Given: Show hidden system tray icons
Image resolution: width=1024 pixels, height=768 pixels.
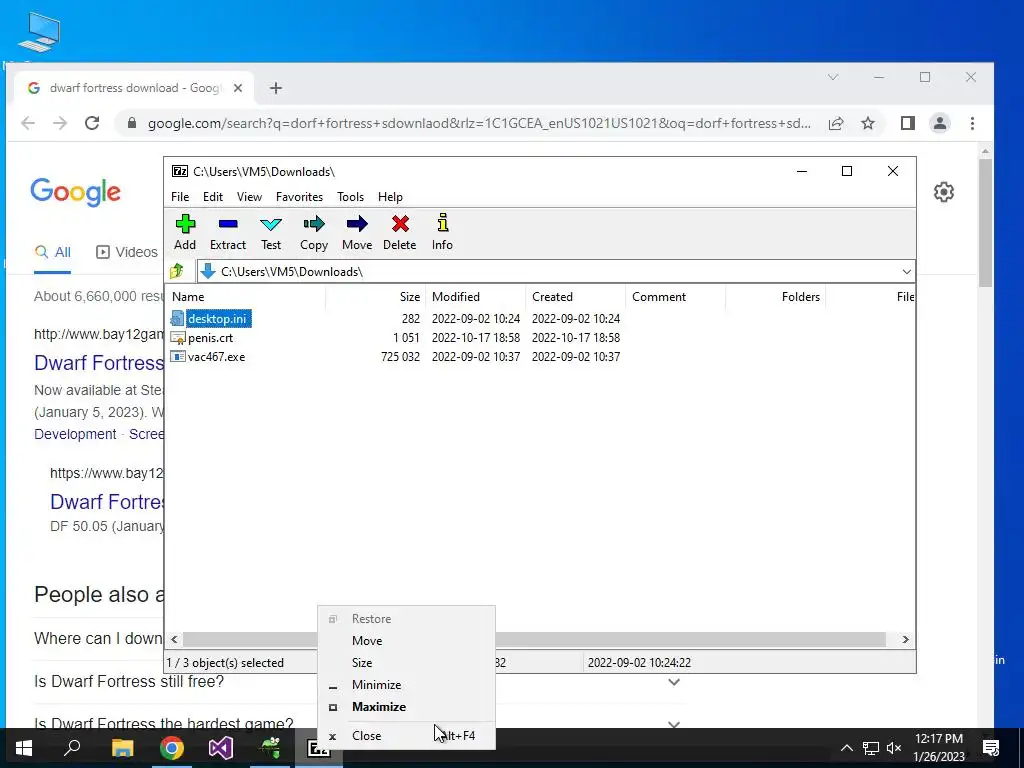Looking at the screenshot, I should (846, 748).
